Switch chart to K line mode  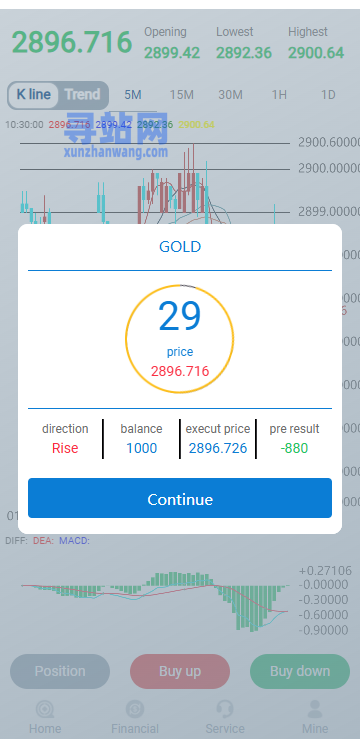[x=33, y=94]
